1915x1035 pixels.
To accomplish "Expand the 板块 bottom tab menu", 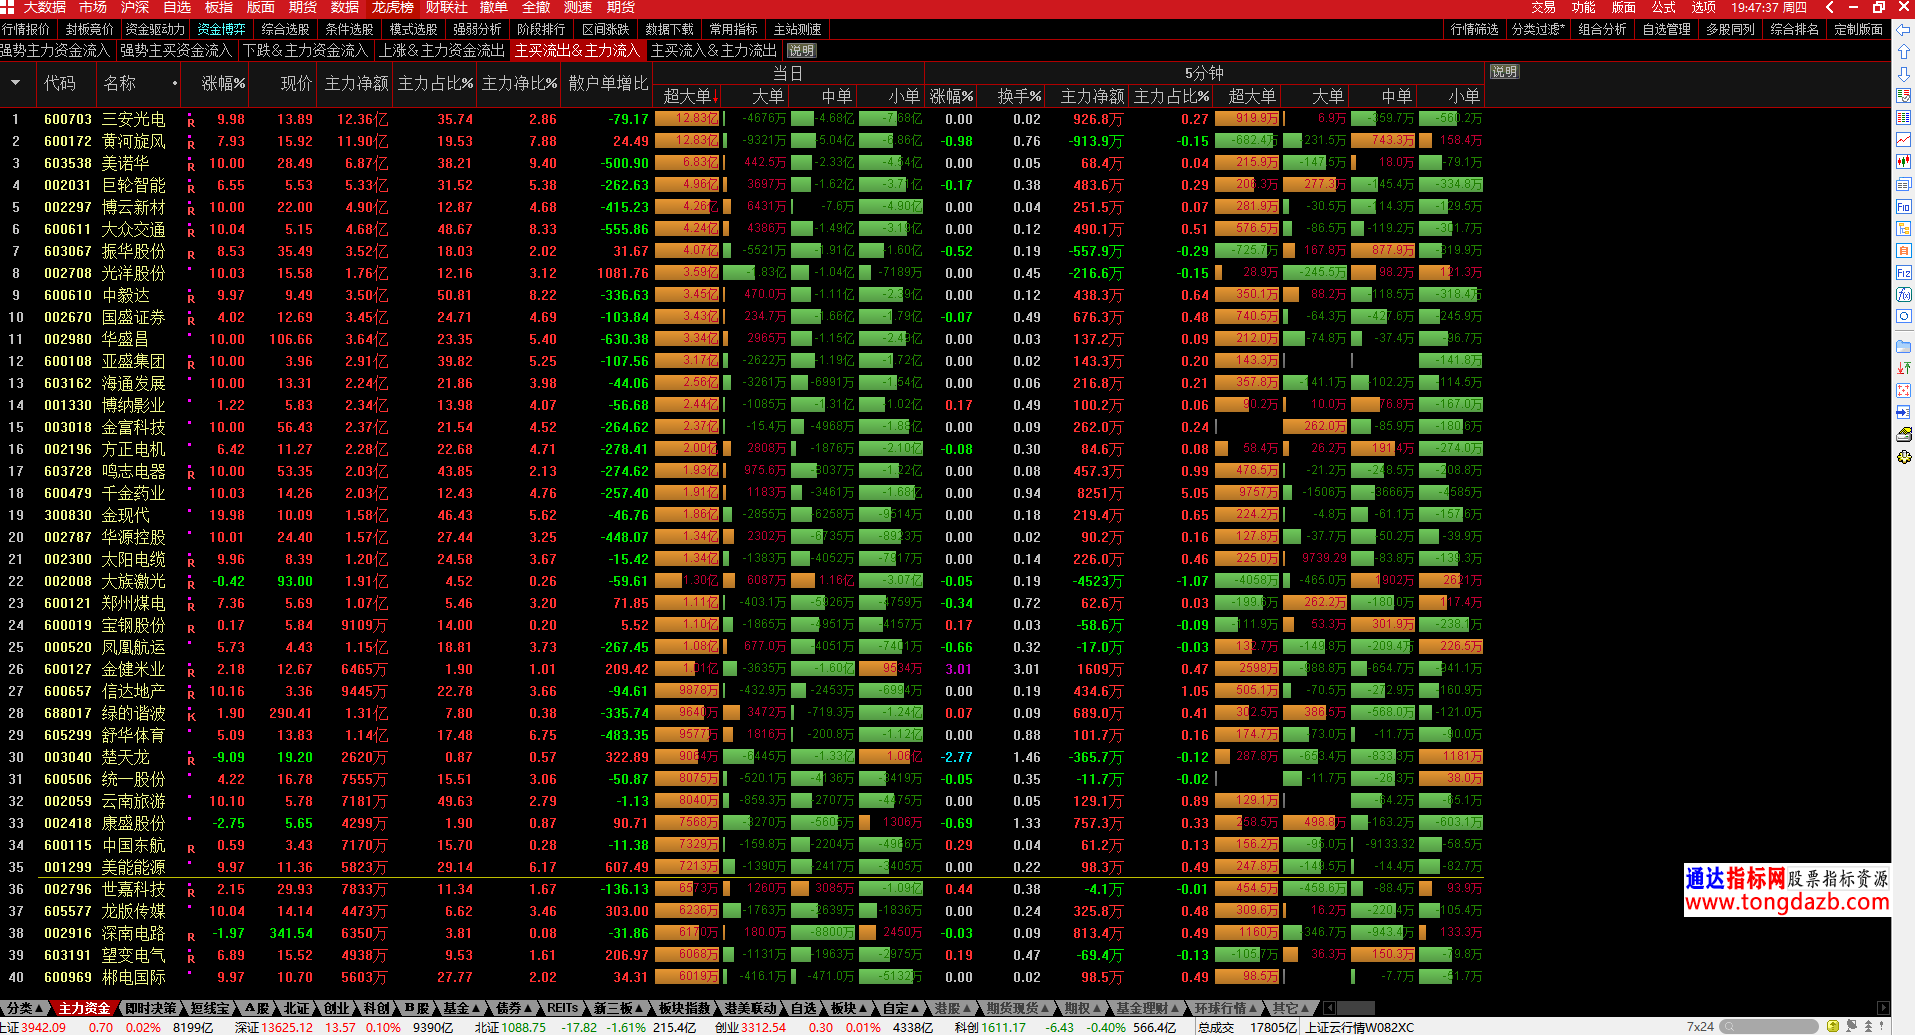I will point(849,1008).
